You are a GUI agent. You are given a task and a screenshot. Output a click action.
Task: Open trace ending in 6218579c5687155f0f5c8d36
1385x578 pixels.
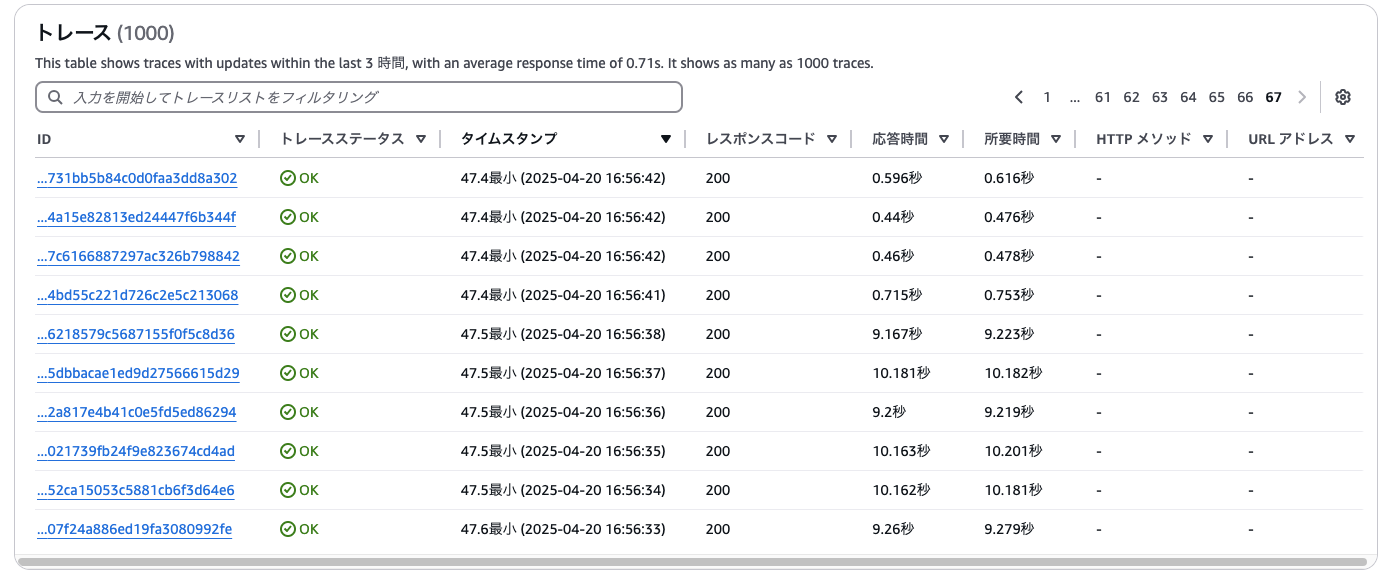(136, 334)
